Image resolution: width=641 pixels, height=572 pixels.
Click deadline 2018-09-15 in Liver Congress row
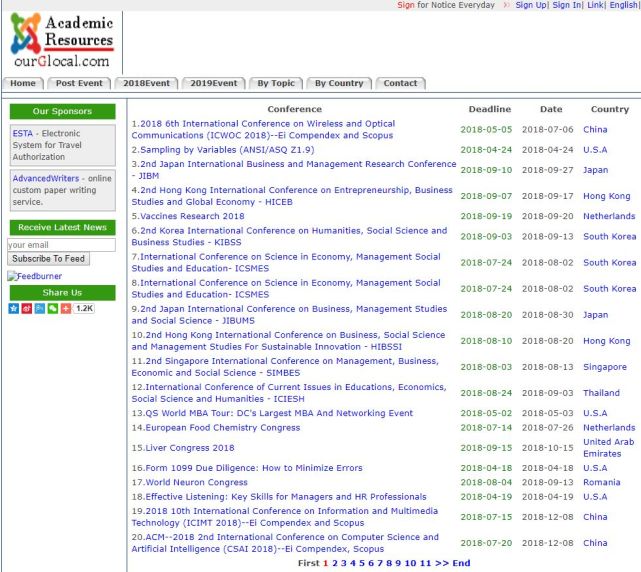coord(486,448)
